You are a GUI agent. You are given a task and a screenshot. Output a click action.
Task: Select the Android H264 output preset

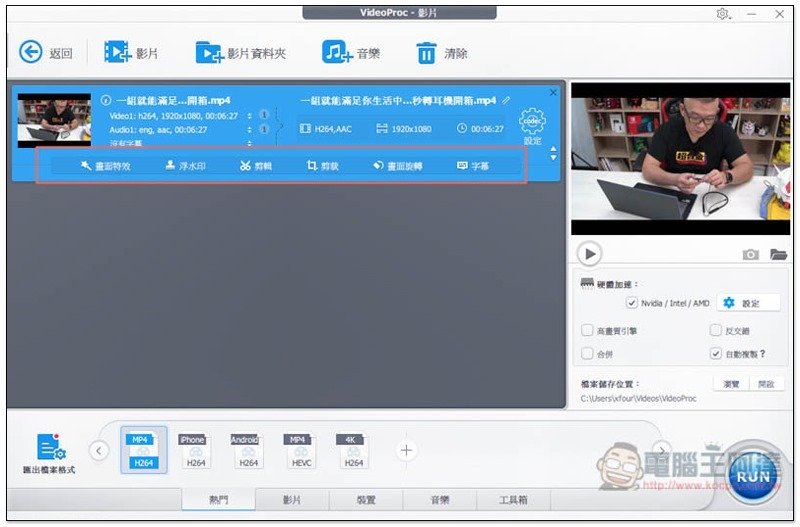tap(245, 451)
